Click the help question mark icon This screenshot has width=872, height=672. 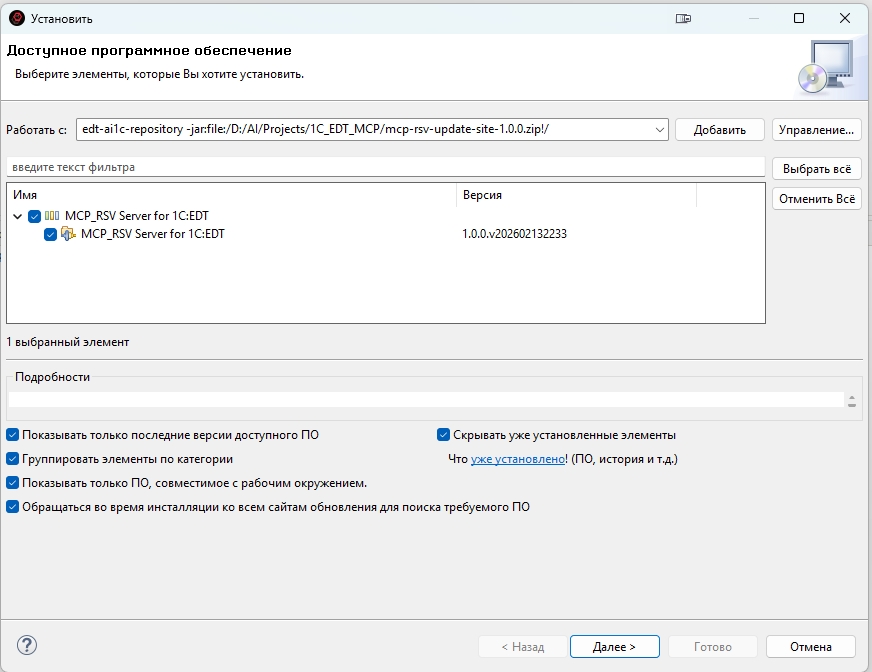[28, 646]
